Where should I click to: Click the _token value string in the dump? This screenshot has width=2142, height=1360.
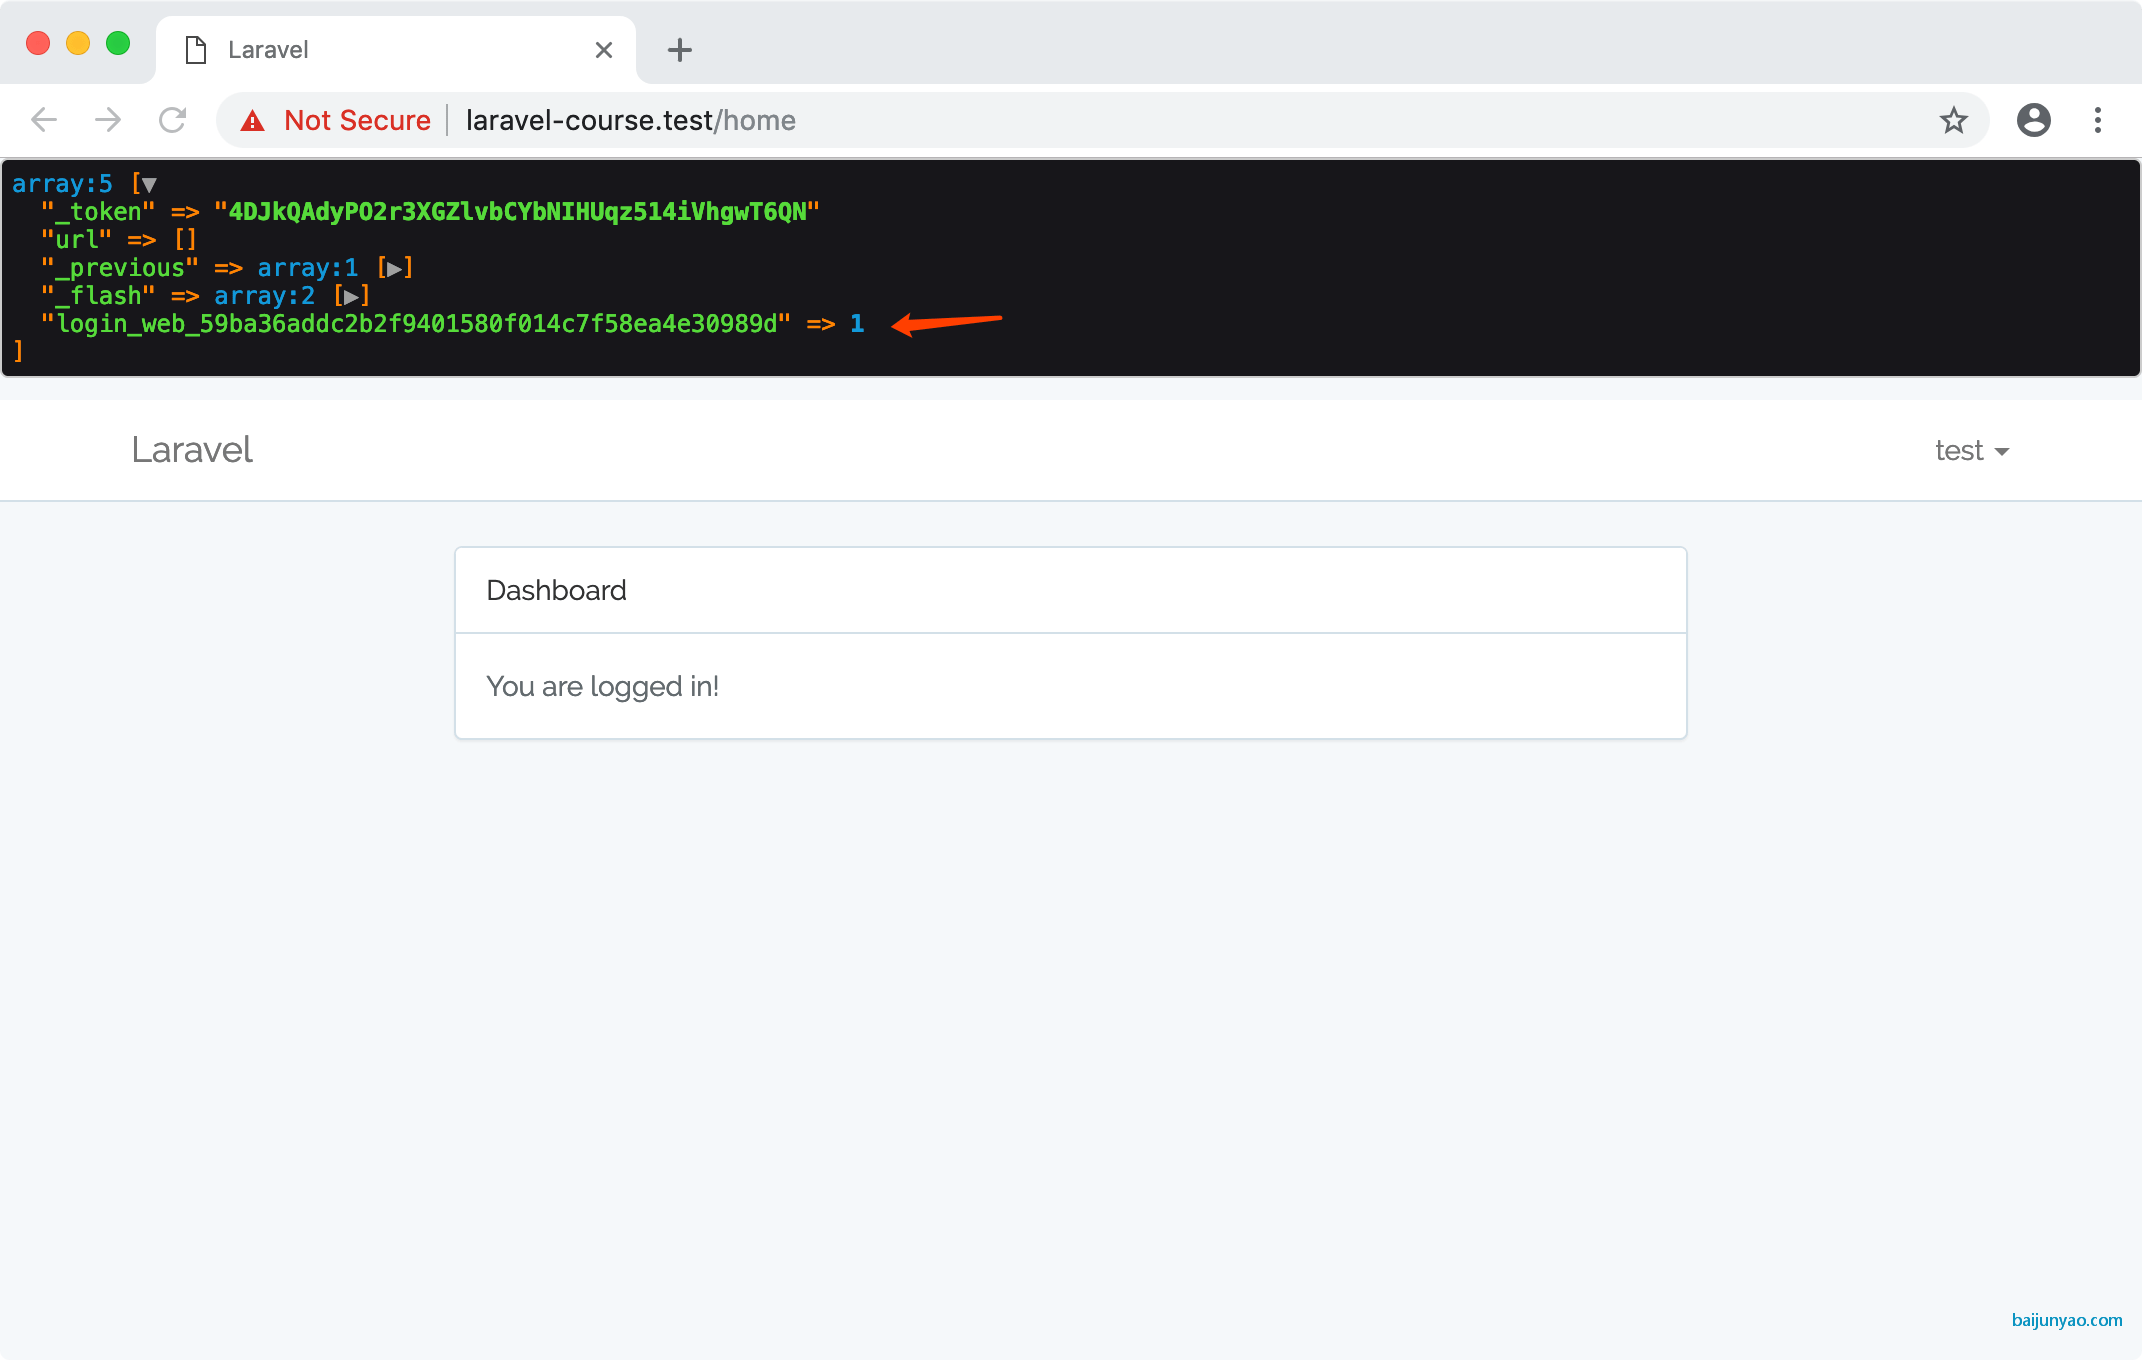(517, 212)
